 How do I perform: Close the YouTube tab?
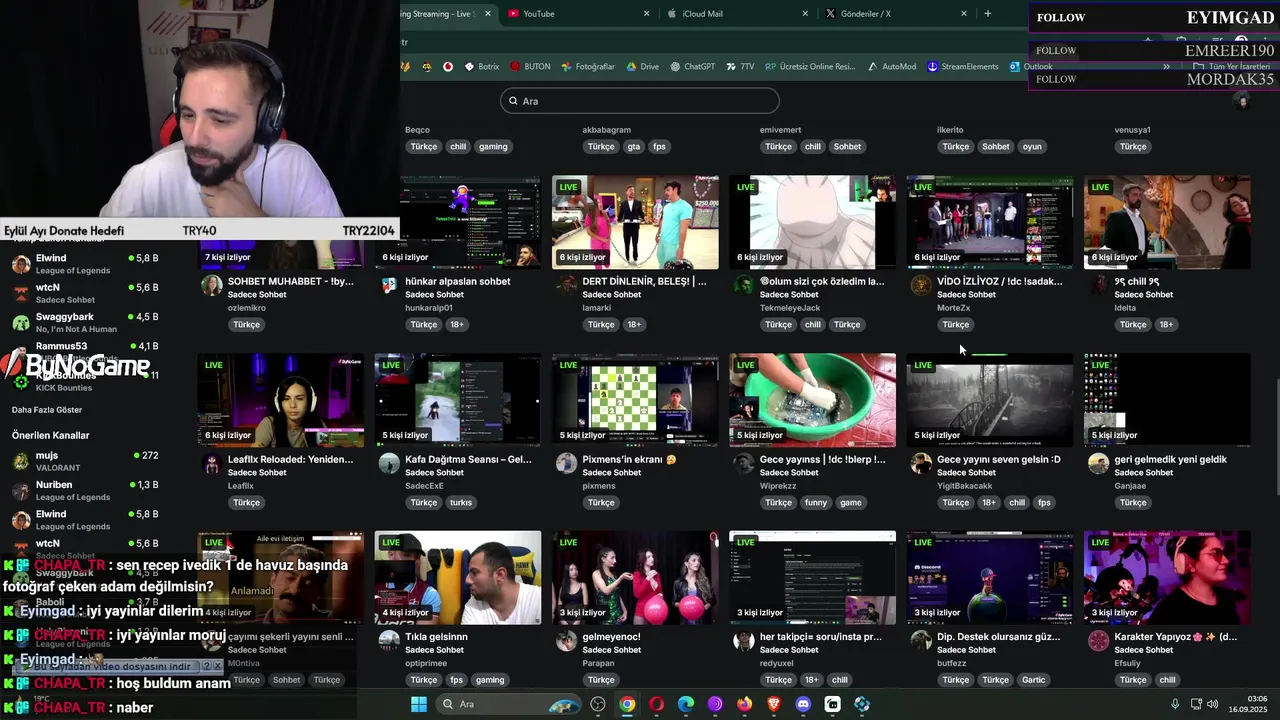(x=647, y=14)
